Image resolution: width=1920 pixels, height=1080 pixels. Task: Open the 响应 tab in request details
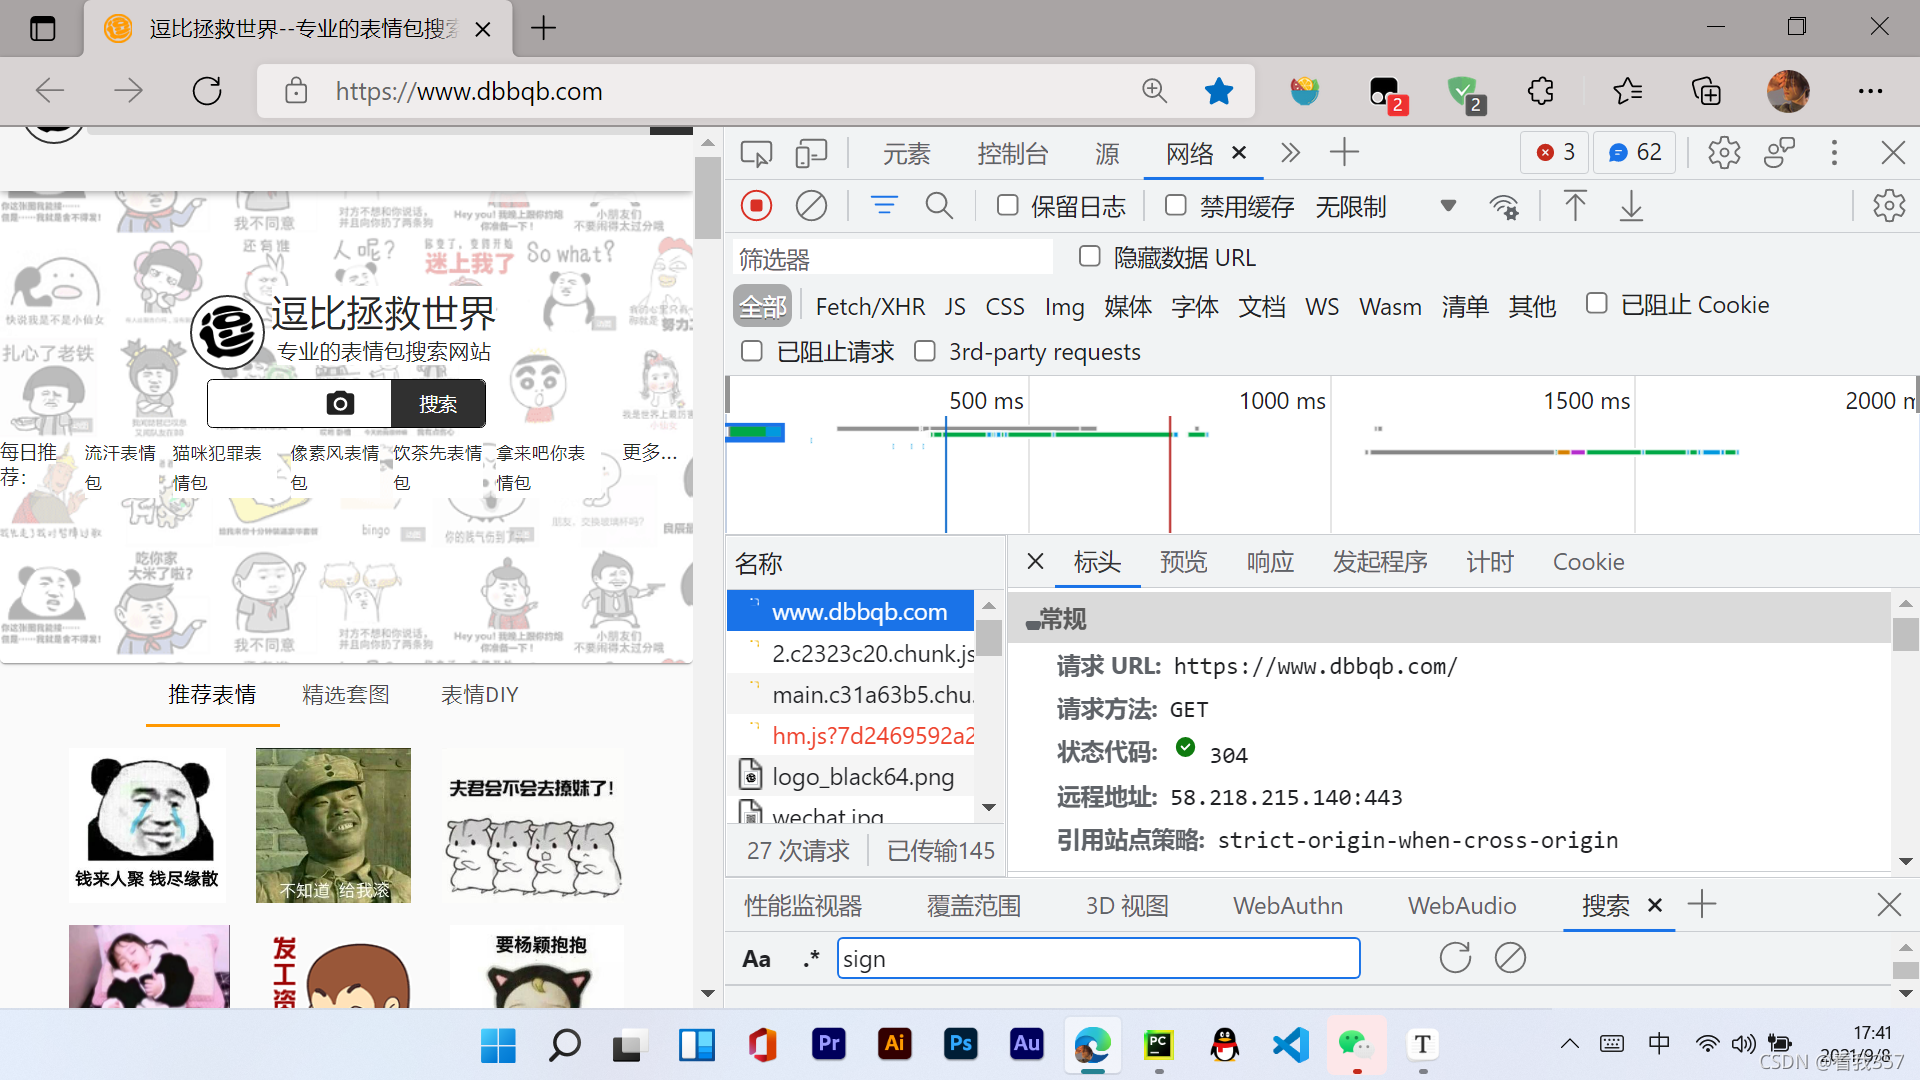1270,562
